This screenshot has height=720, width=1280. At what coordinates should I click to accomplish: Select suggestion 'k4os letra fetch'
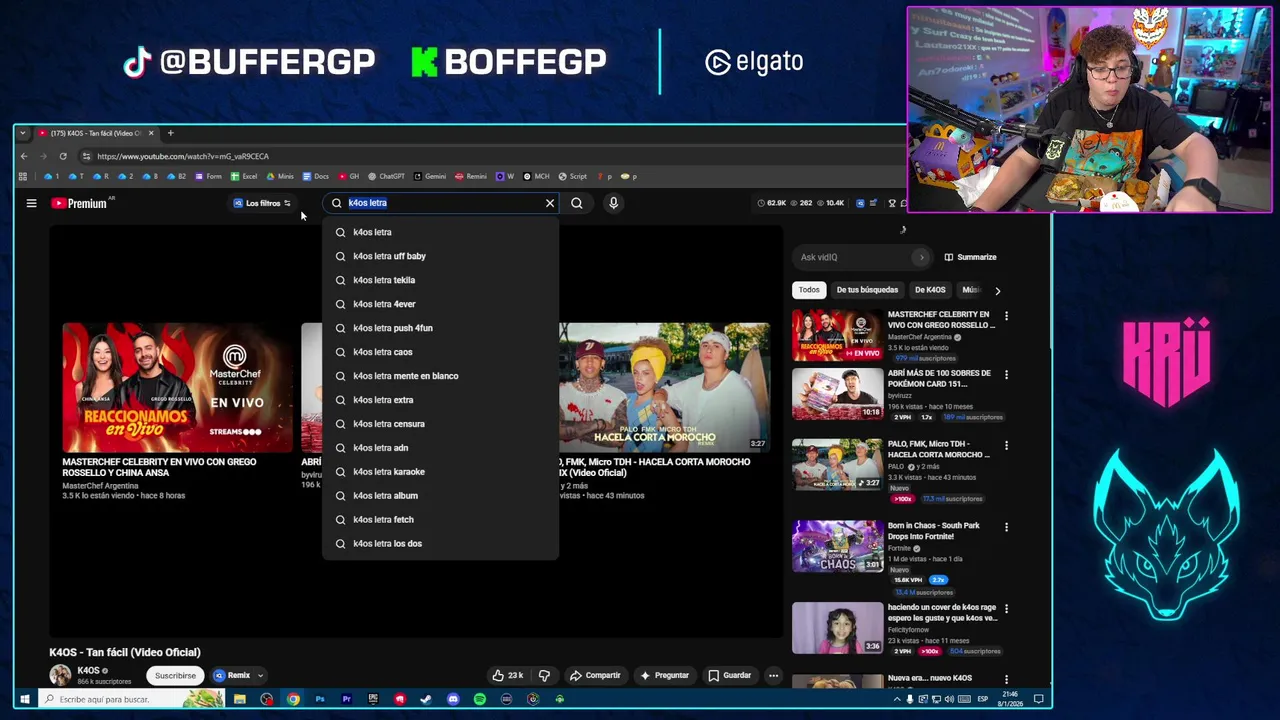(x=440, y=520)
